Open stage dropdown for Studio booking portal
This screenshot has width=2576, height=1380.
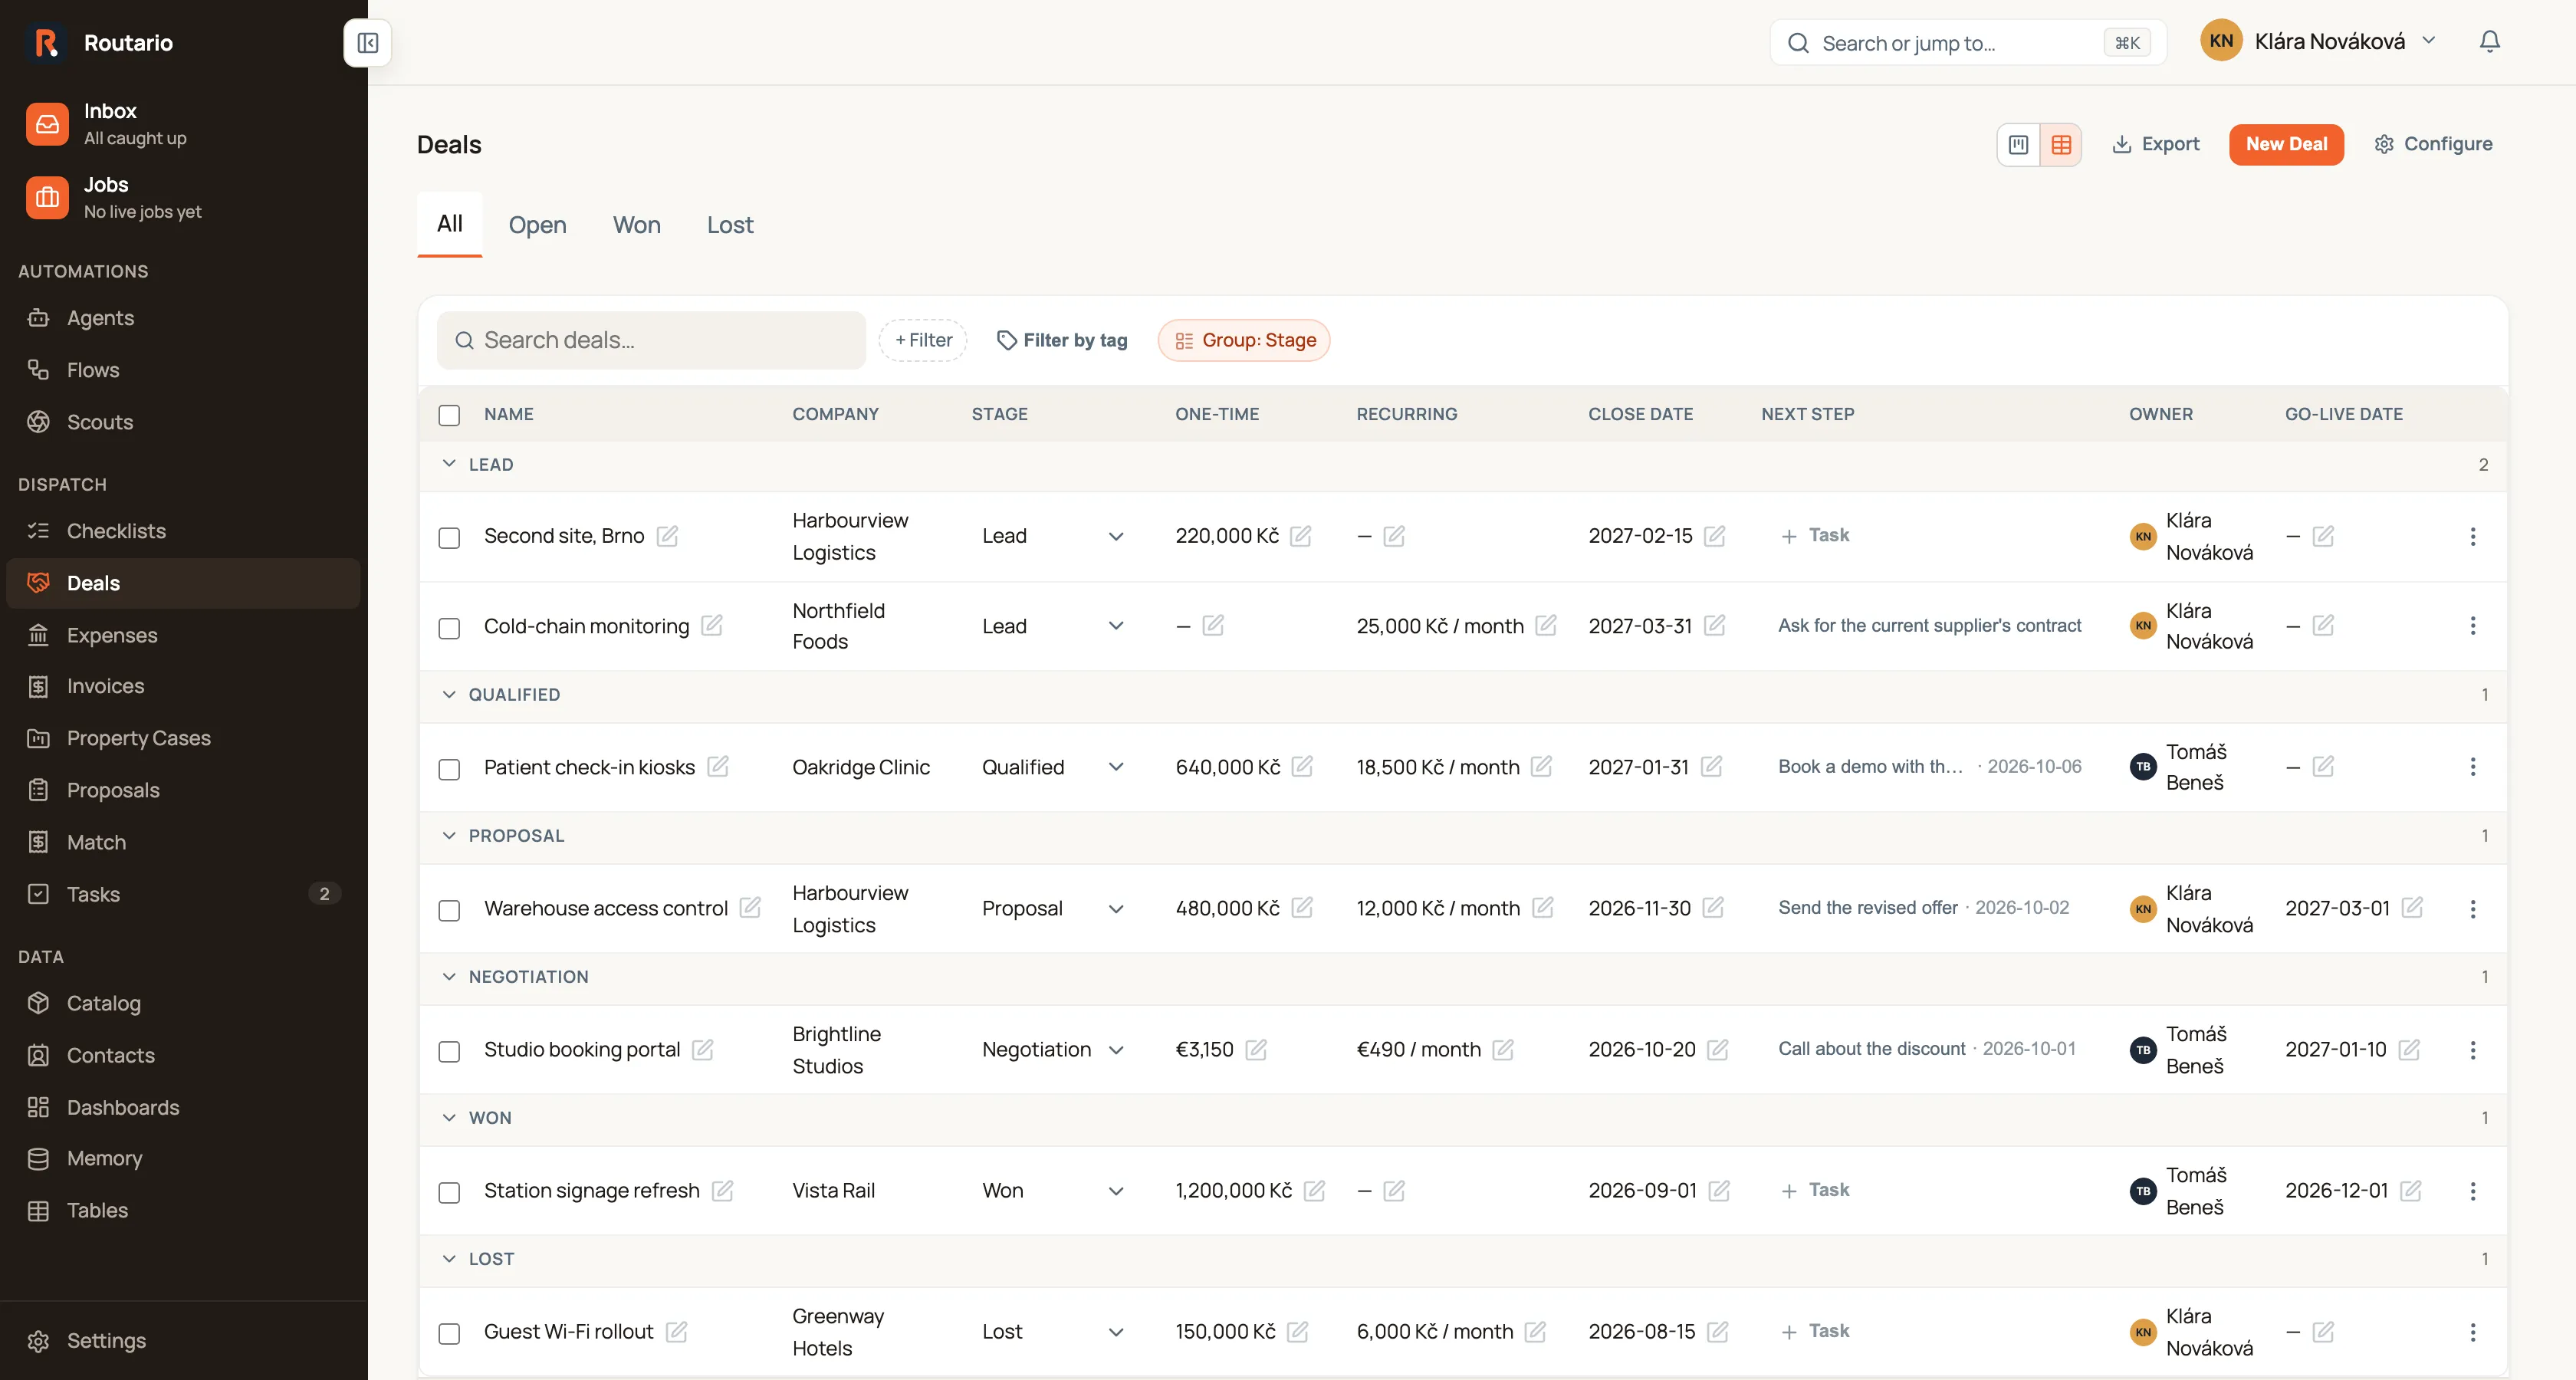tap(1053, 1050)
